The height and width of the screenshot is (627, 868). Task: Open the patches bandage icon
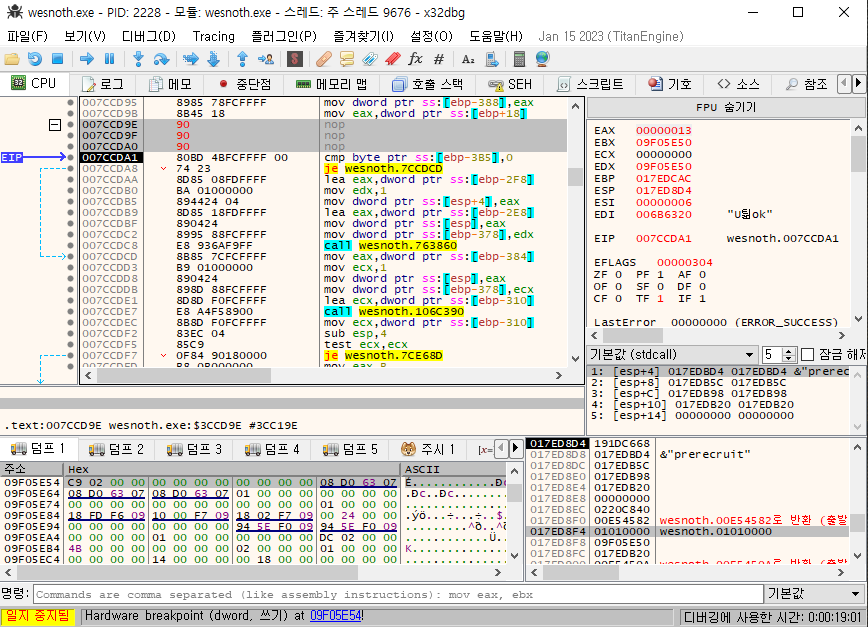click(x=324, y=59)
